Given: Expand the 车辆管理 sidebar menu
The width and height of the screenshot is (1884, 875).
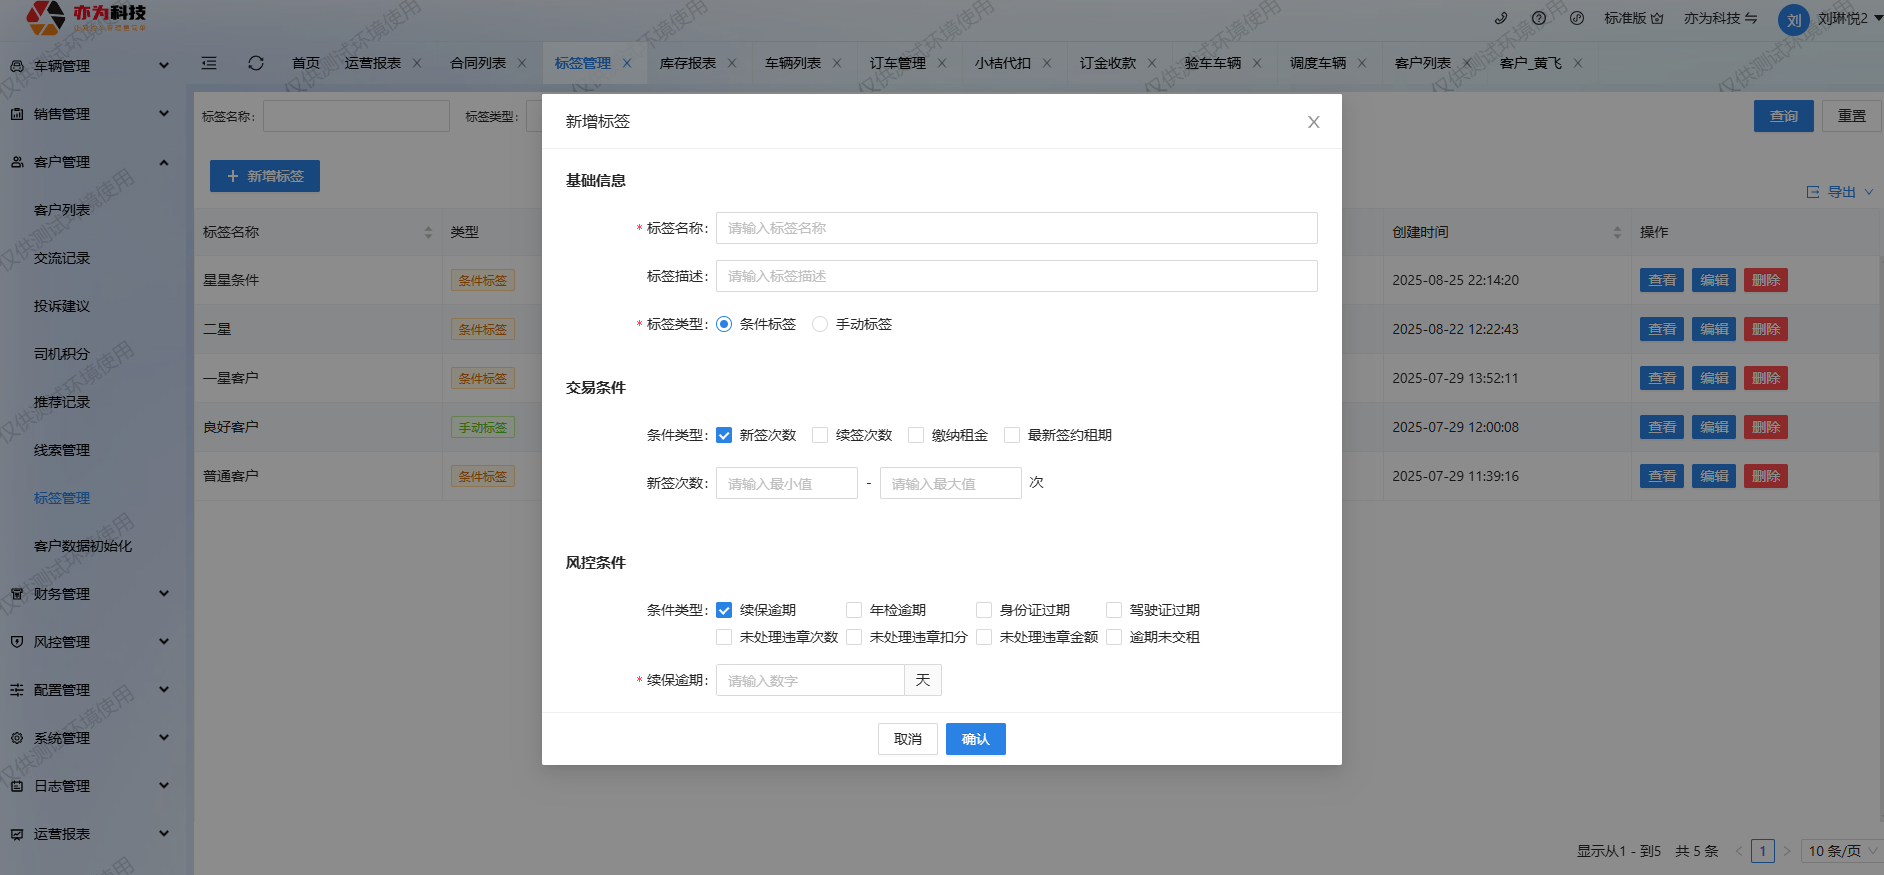Looking at the screenshot, I should tap(88, 66).
